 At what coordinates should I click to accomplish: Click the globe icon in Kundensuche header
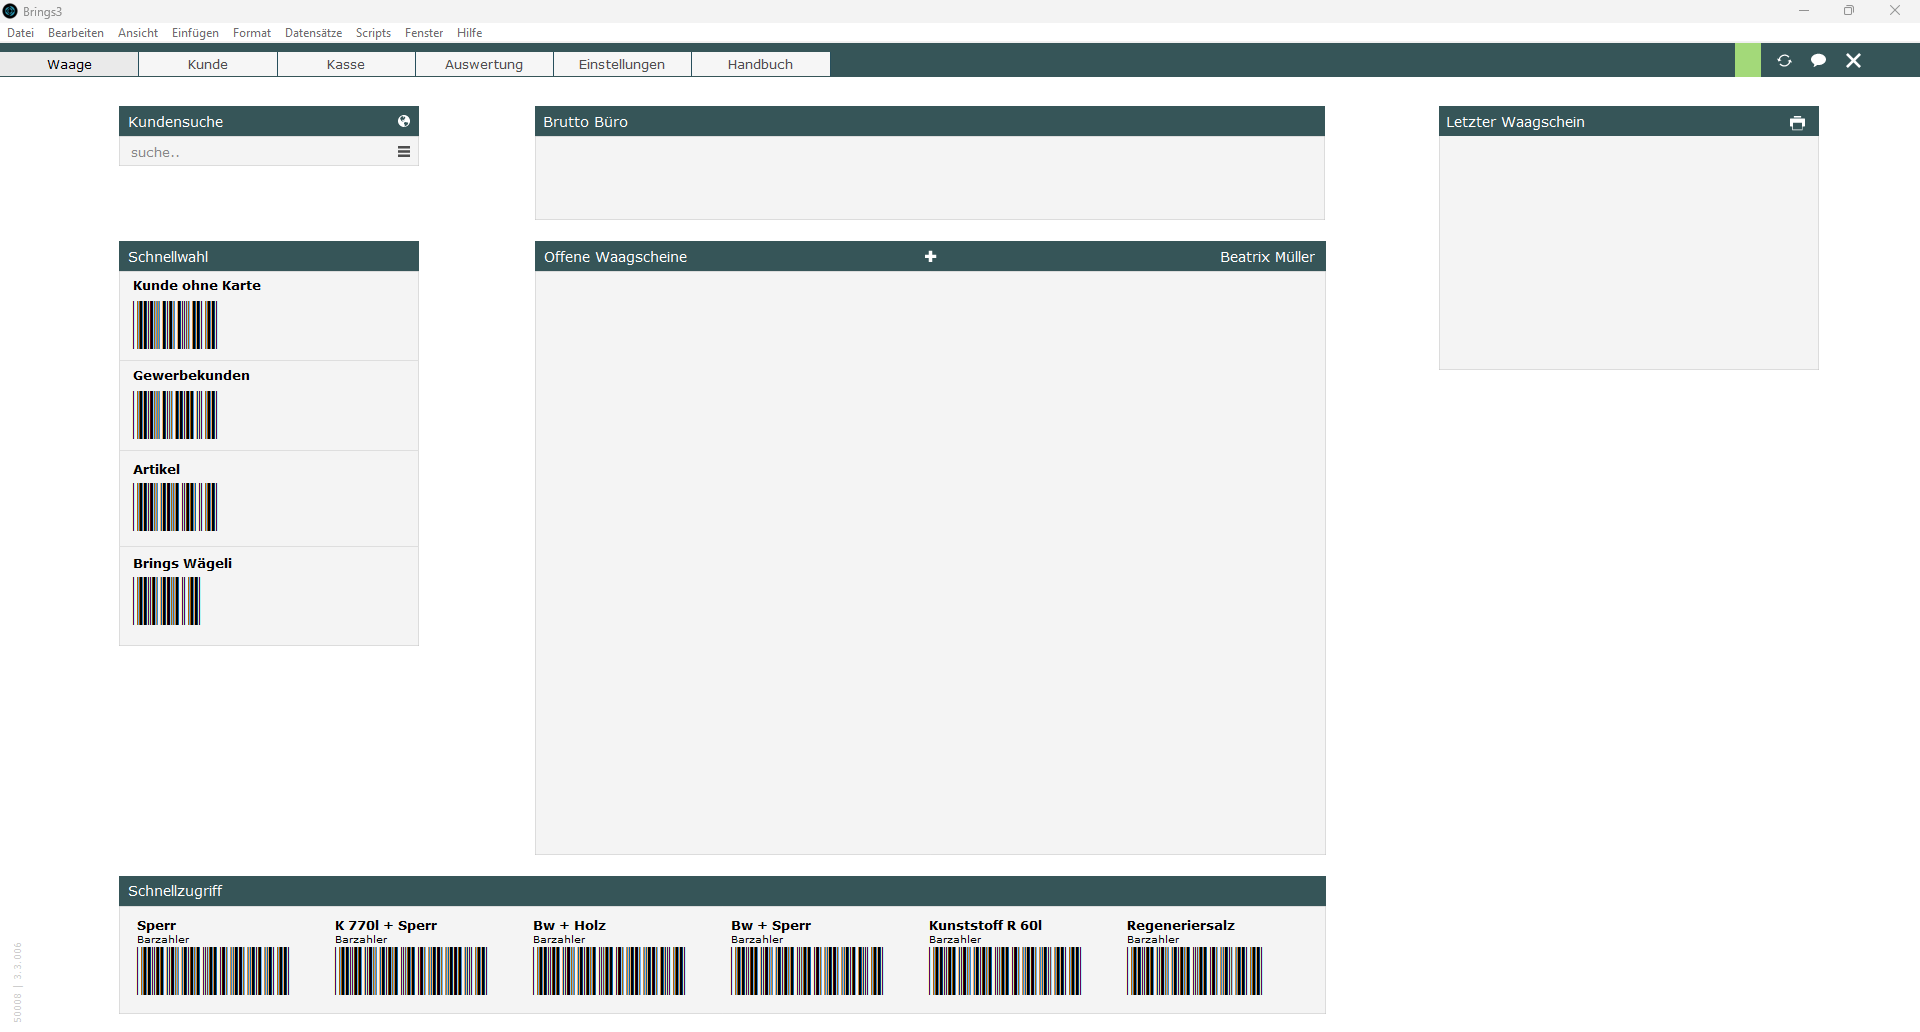pos(404,121)
